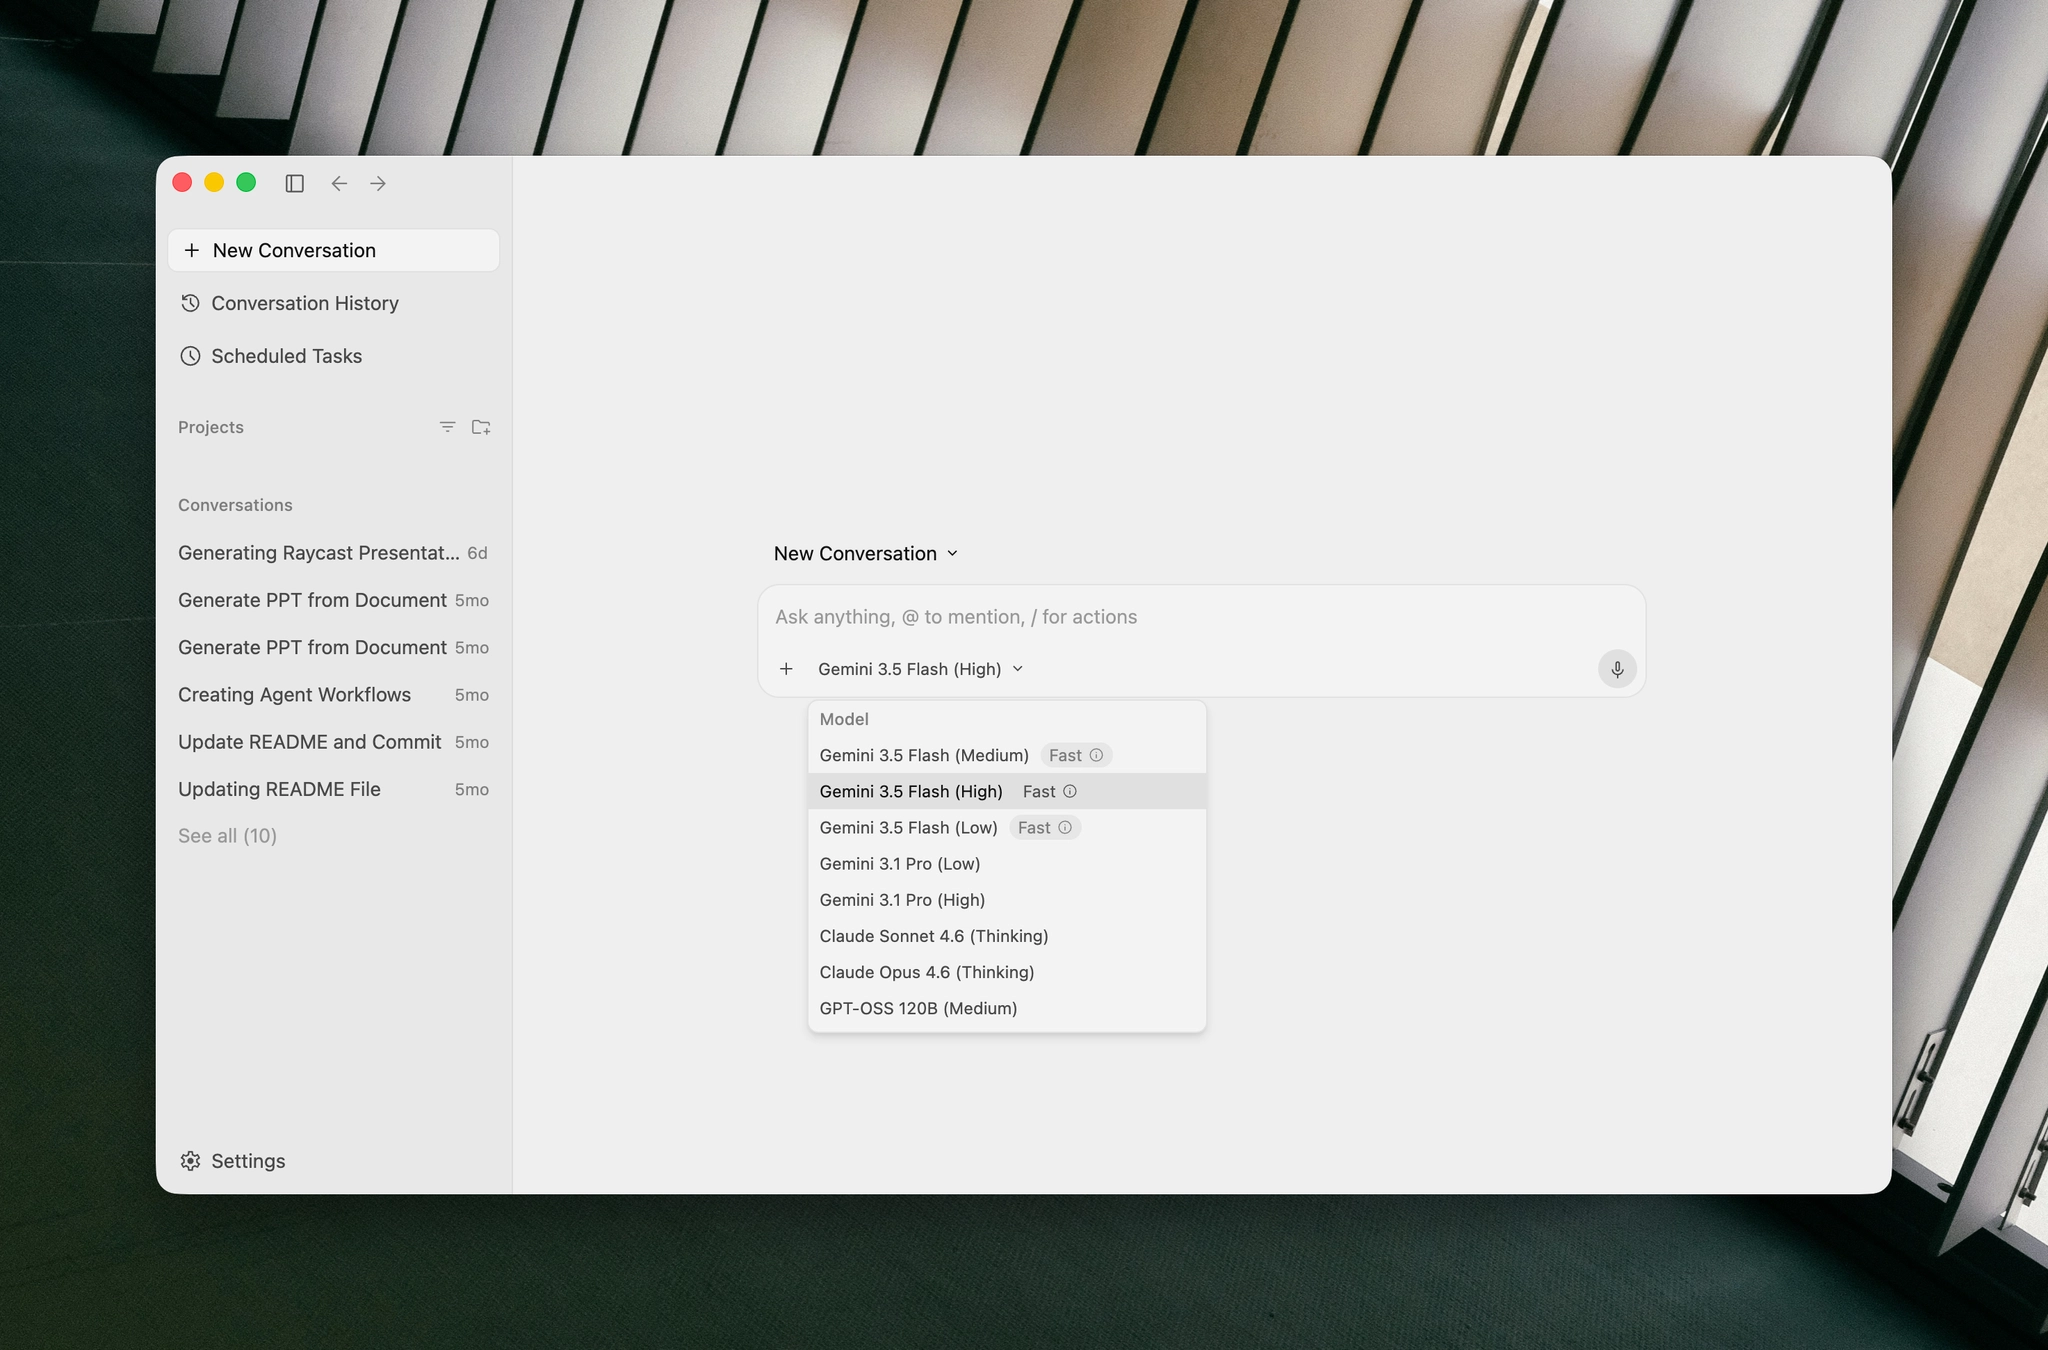Click info icon beside Flash (Medium) Fast

point(1096,755)
